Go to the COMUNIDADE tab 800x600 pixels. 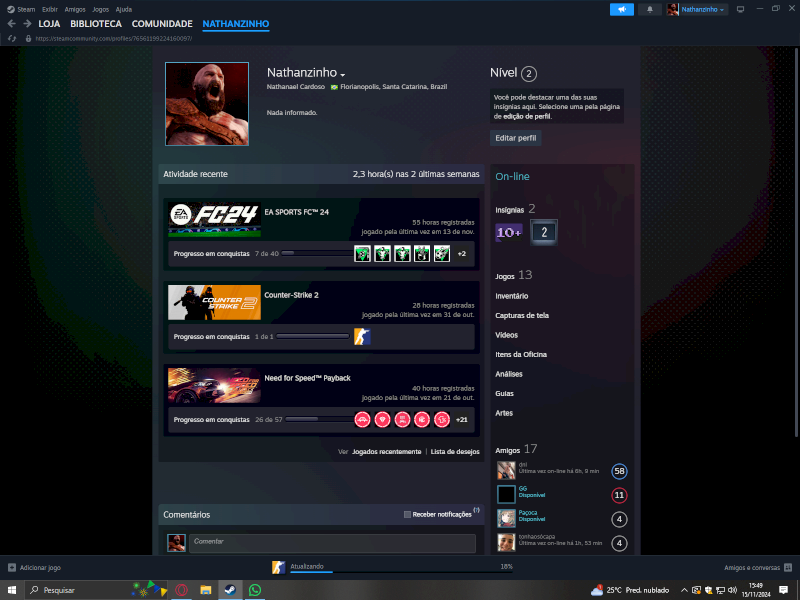(162, 24)
